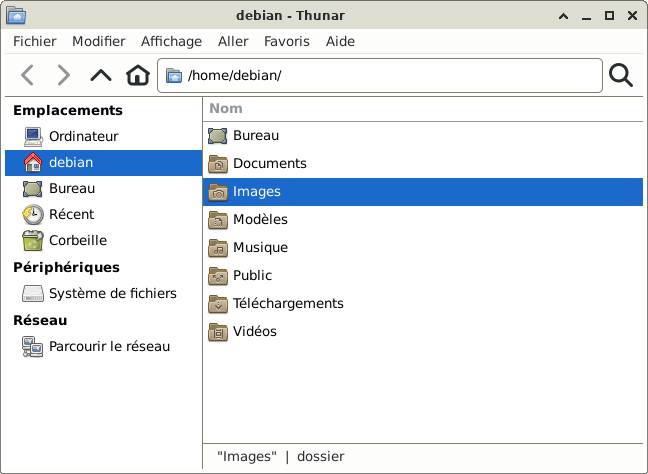Screen dimensions: 648x474
Task: Go forward with the right arrow button
Action: coord(63,75)
